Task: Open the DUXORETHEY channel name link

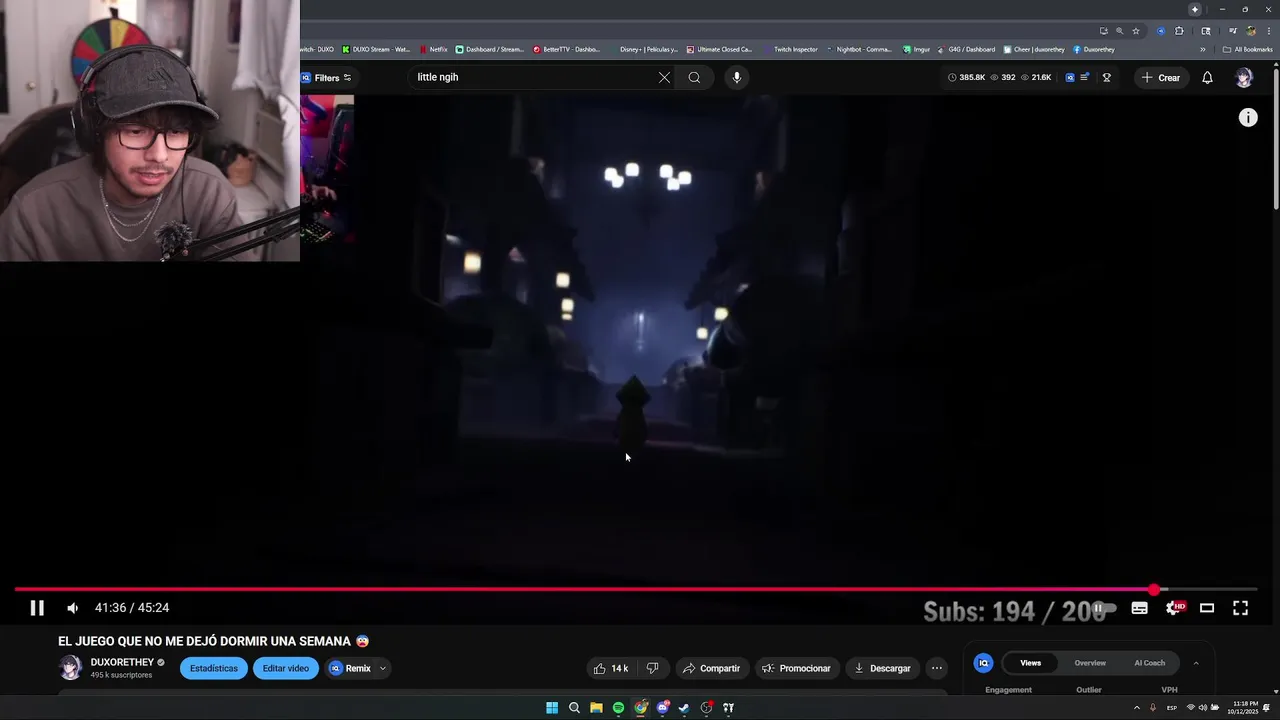Action: click(x=122, y=662)
